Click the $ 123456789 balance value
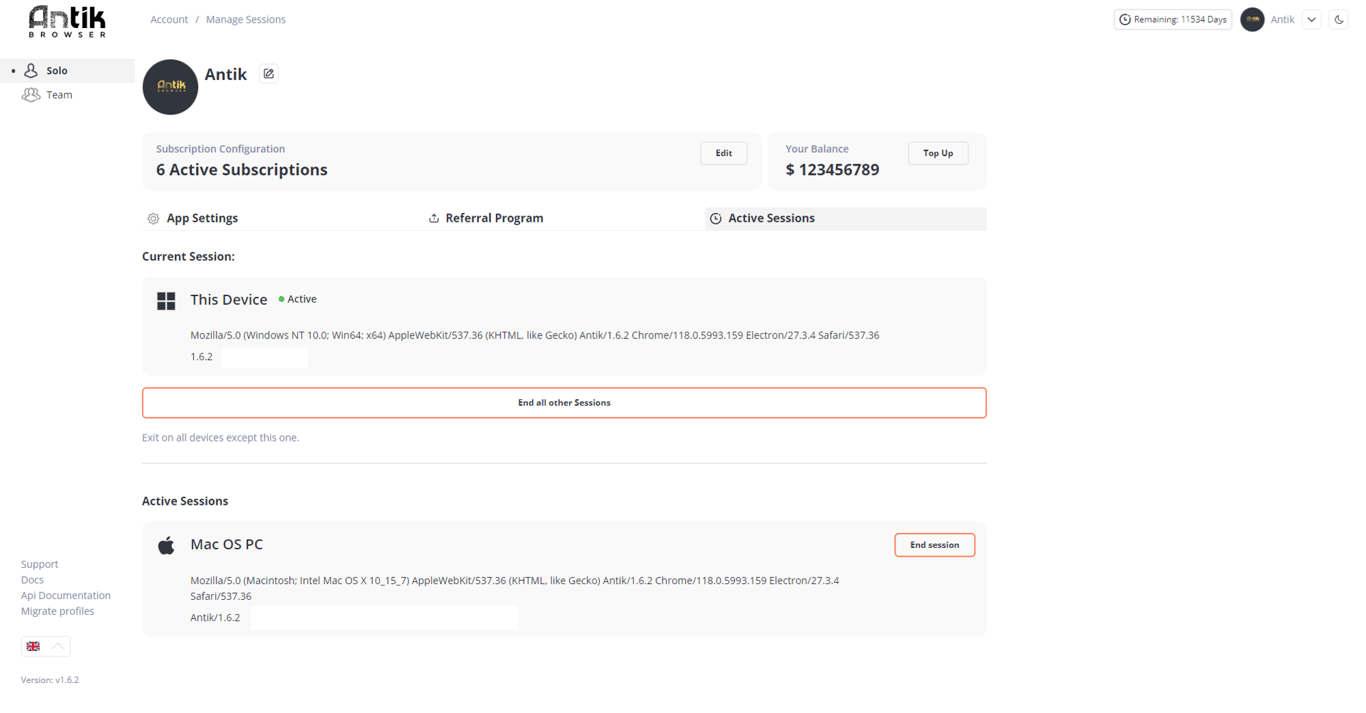 point(833,170)
